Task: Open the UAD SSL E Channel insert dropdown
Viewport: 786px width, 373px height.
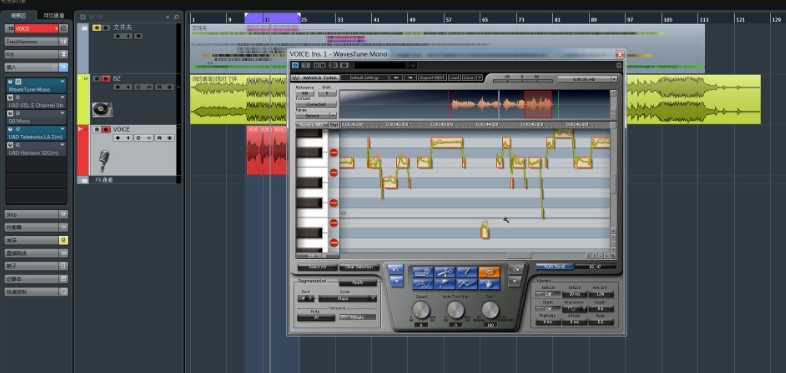Action: pos(62,98)
